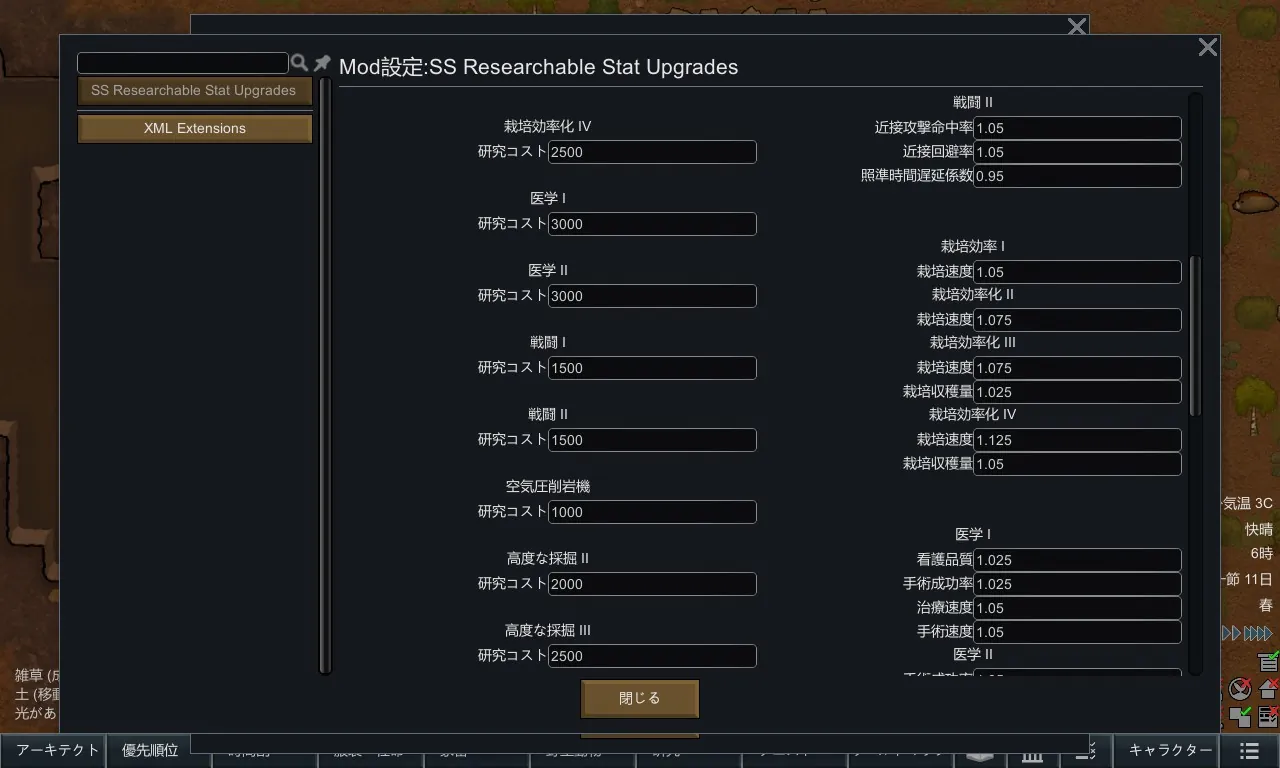The image size is (1280, 768).
Task: Click the 空気圧削岩機 research cost field
Action: pyautogui.click(x=652, y=512)
